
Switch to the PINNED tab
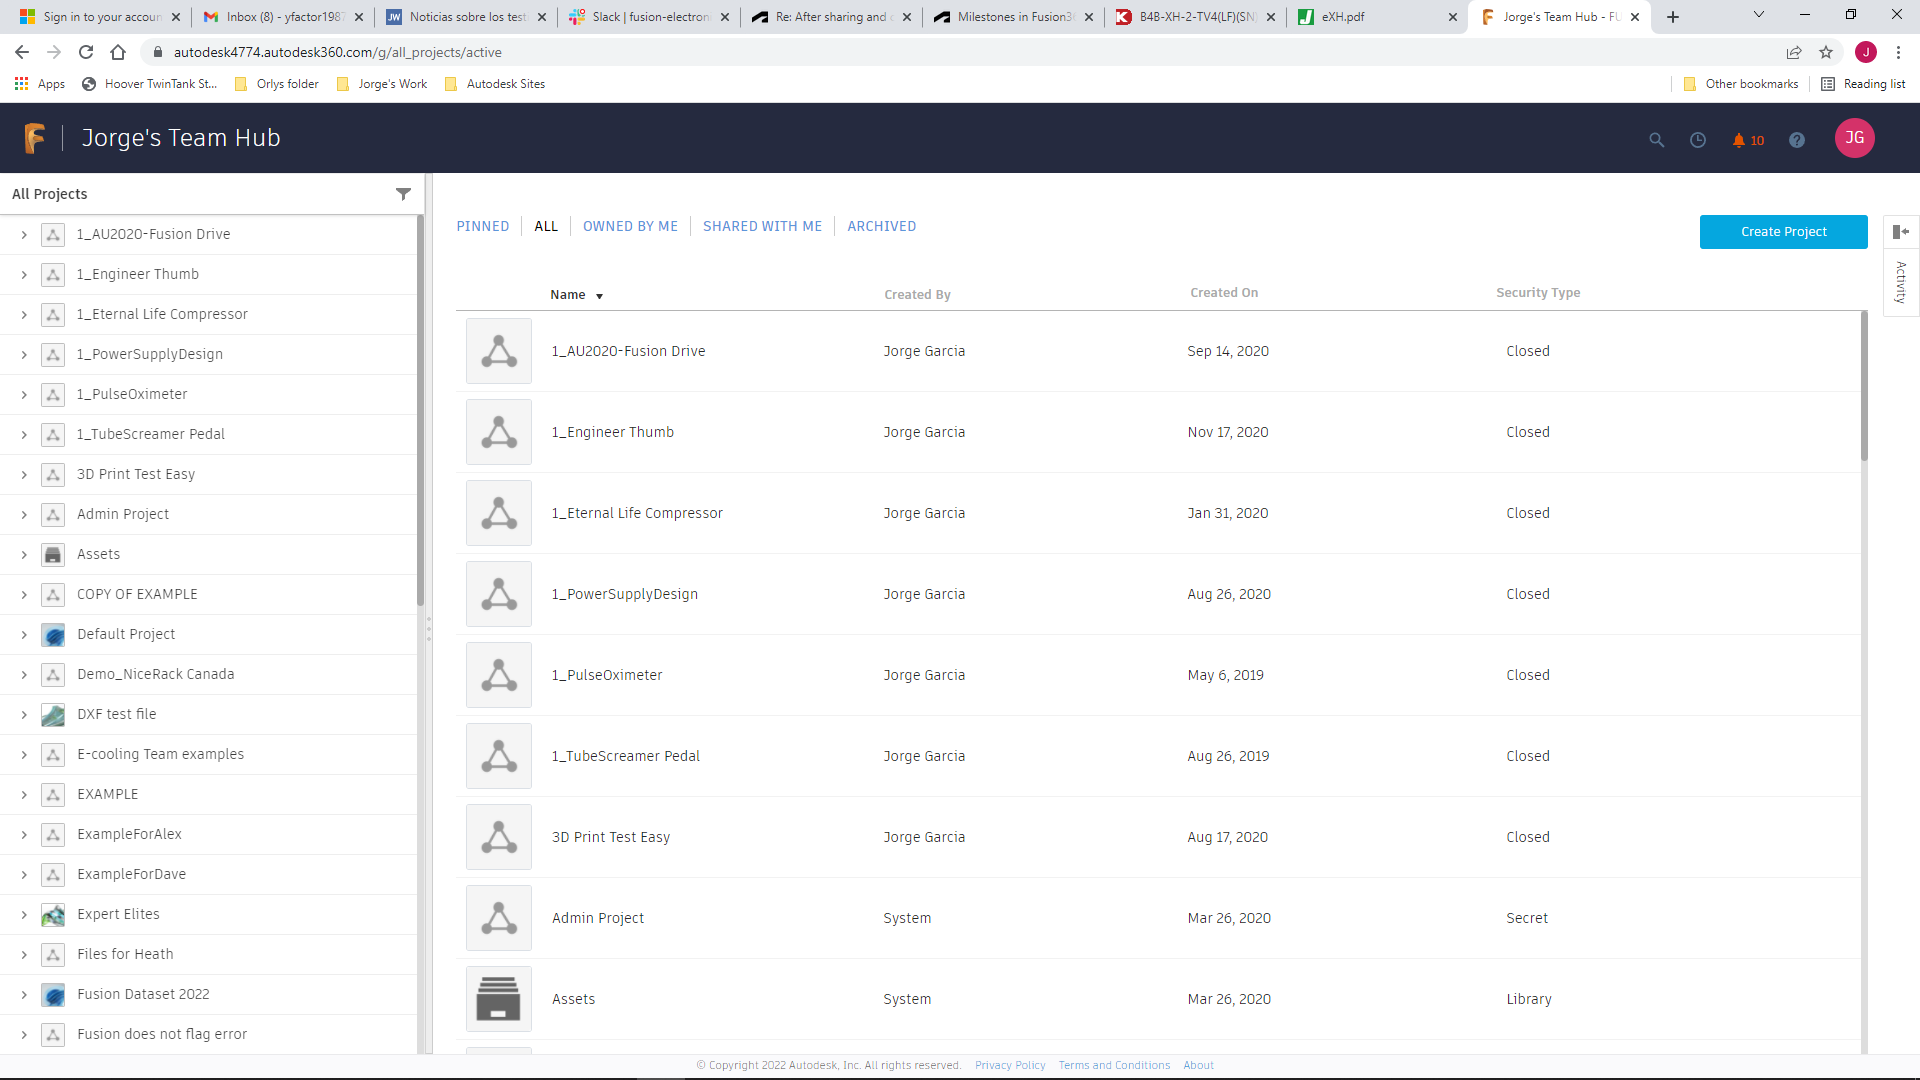[482, 226]
